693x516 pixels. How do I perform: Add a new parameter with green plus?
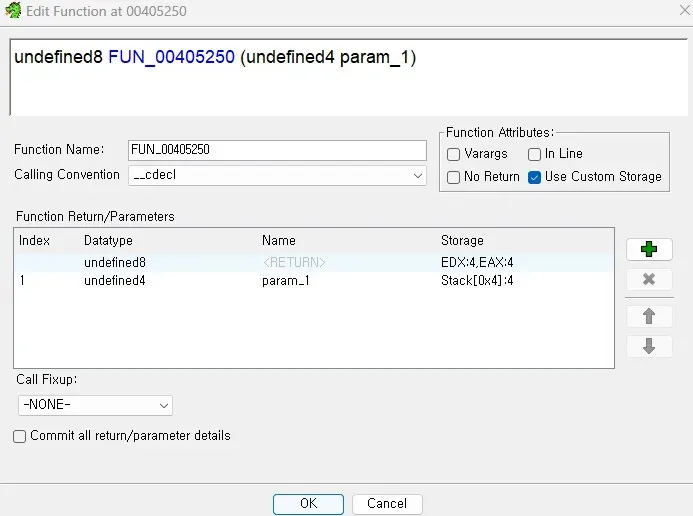click(x=649, y=250)
